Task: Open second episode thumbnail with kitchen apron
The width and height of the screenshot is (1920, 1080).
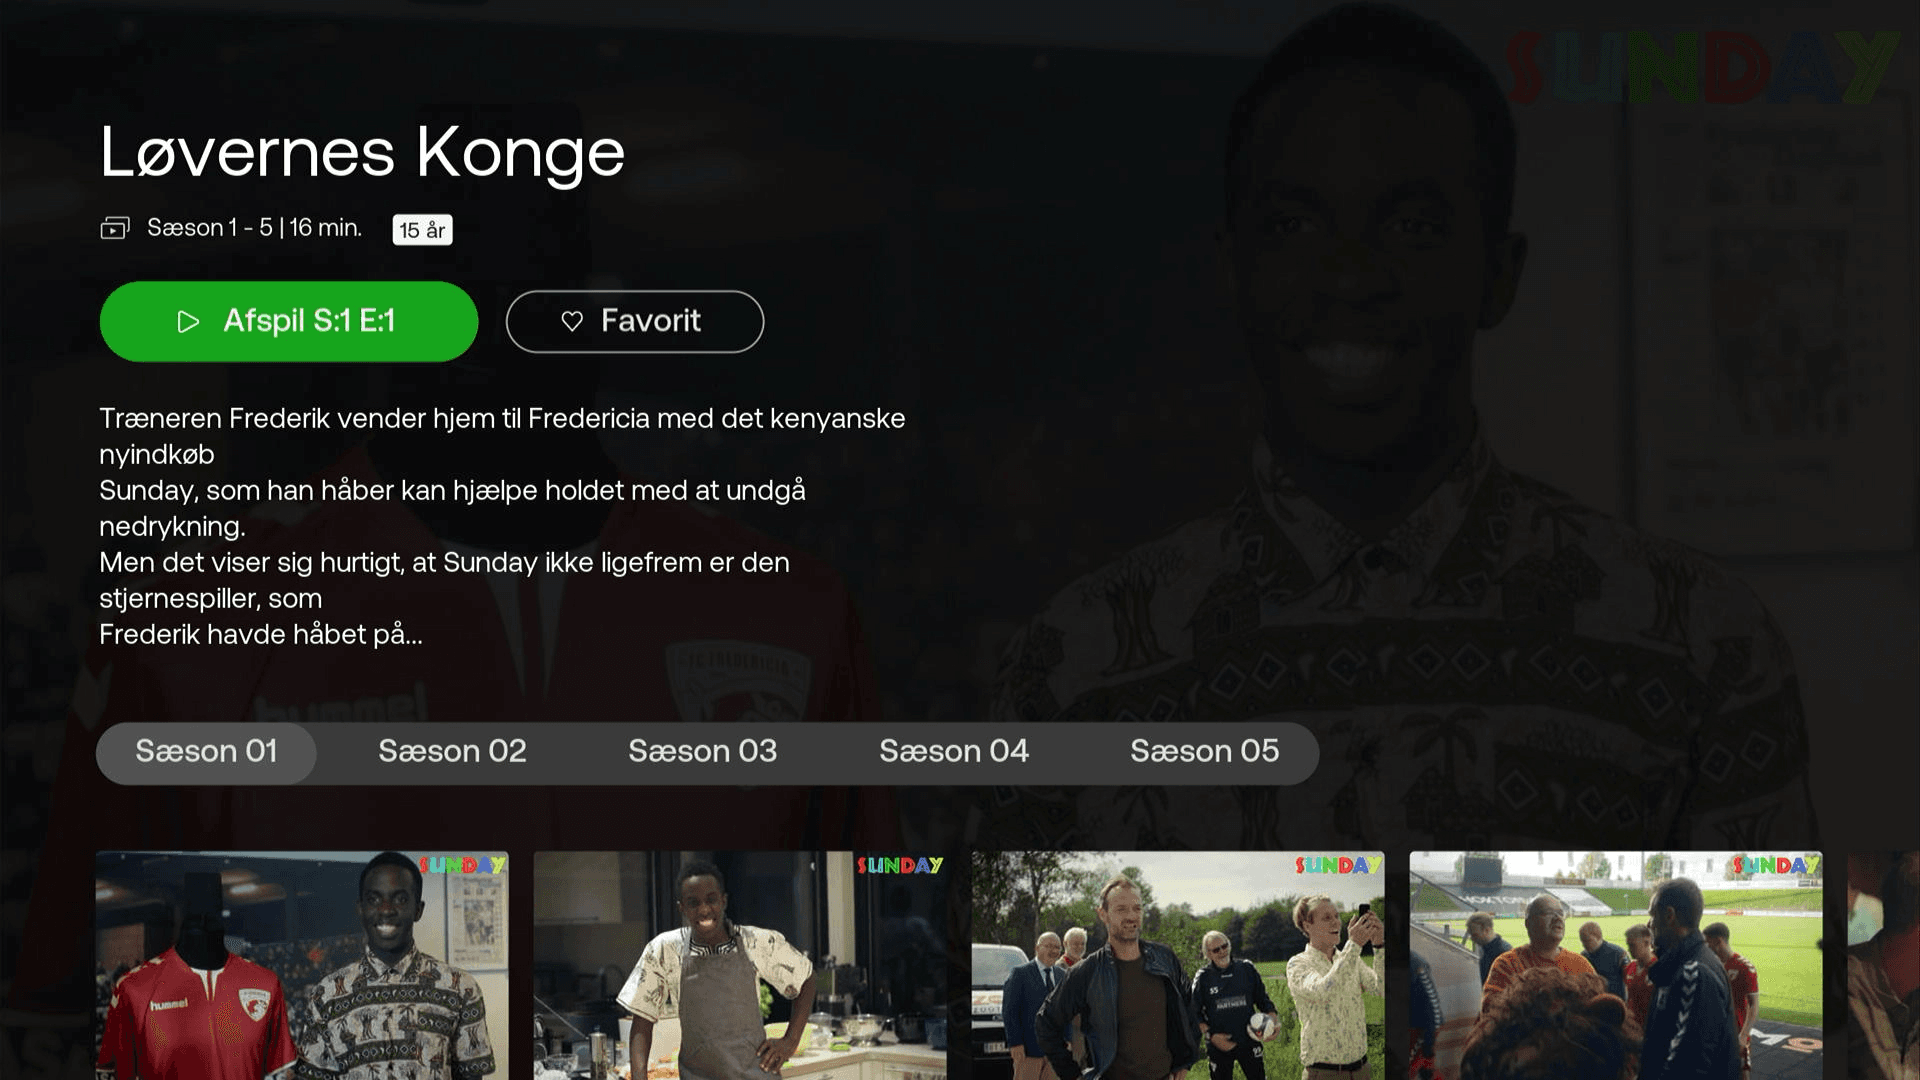Action: click(x=740, y=965)
